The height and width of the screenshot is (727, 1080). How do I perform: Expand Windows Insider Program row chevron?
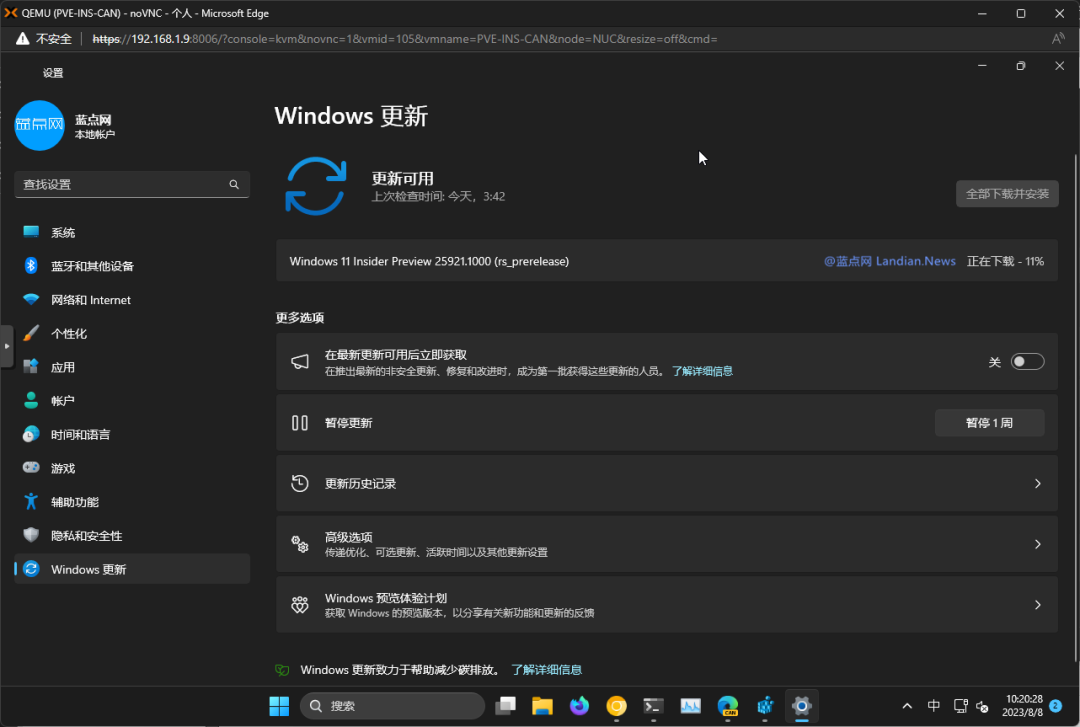(x=1037, y=604)
